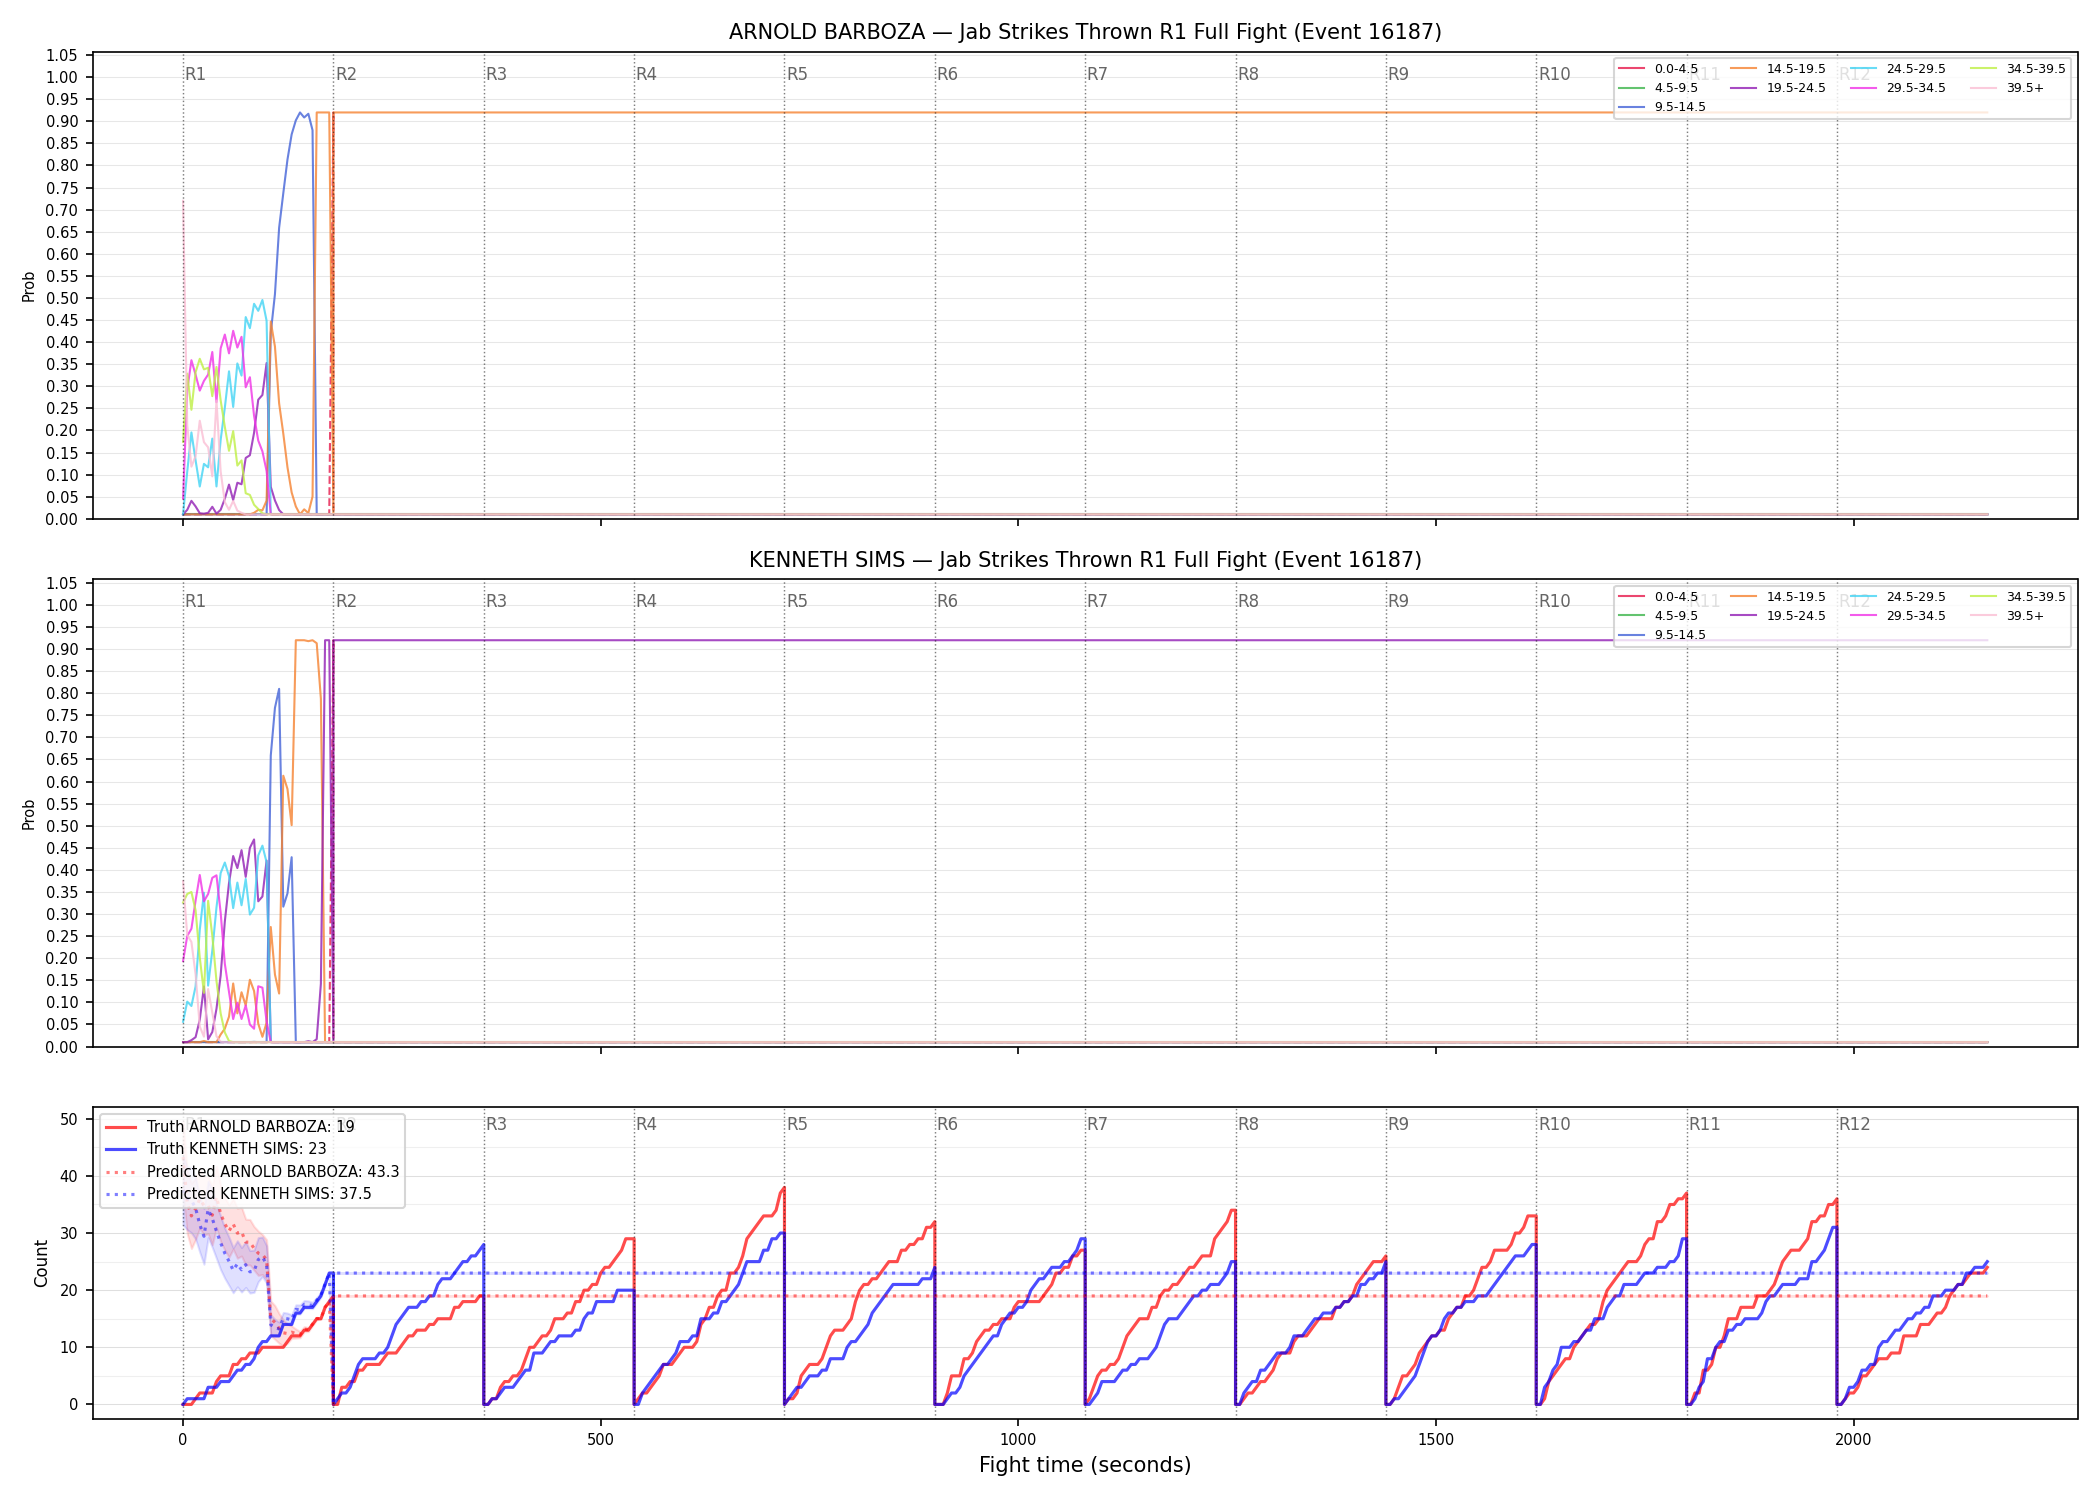This screenshot has width=2100, height=1500.
Task: Click '14.5-19.5' in the Sims chart legend
Action: coord(1796,597)
